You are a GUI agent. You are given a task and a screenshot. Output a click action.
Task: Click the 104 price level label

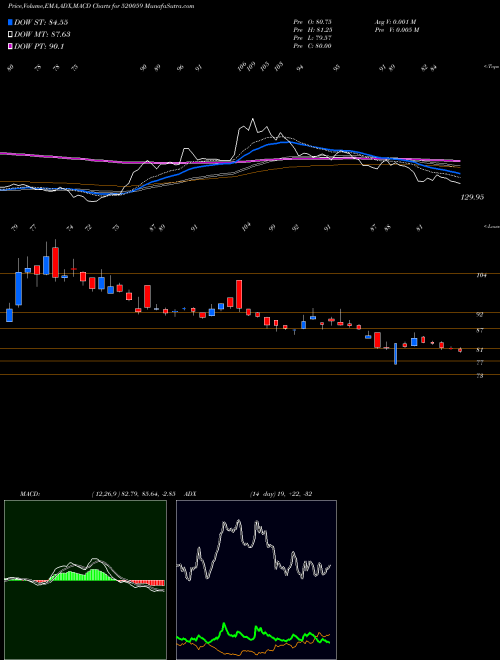pyautogui.click(x=482, y=275)
